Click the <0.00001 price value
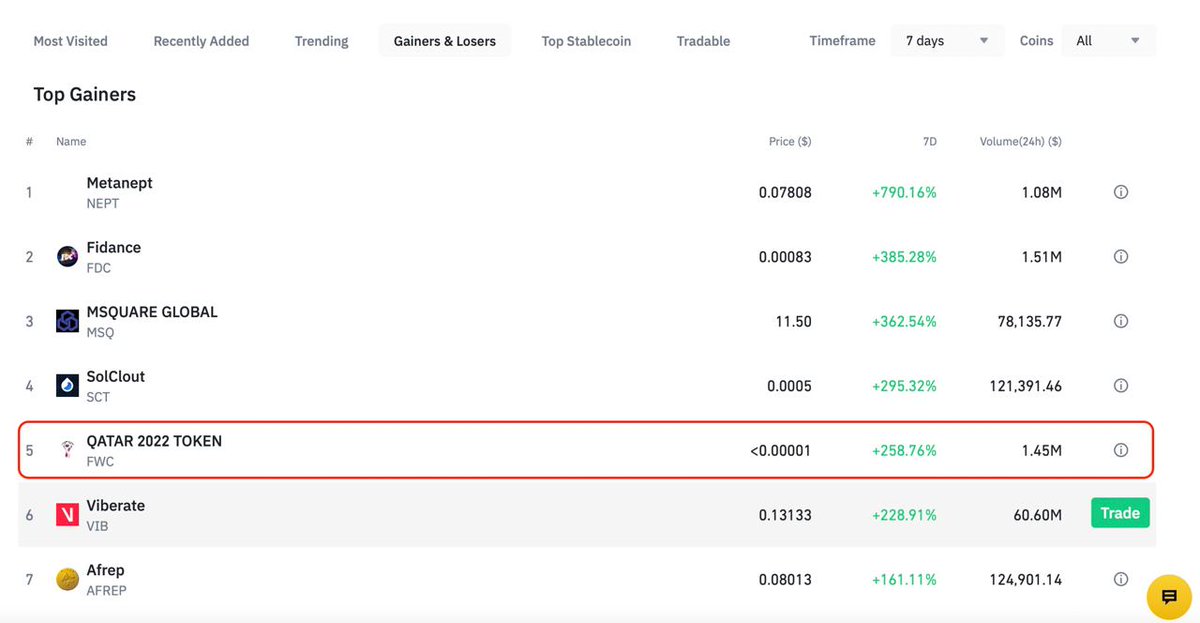Screen dimensions: 1200x623 781,451
